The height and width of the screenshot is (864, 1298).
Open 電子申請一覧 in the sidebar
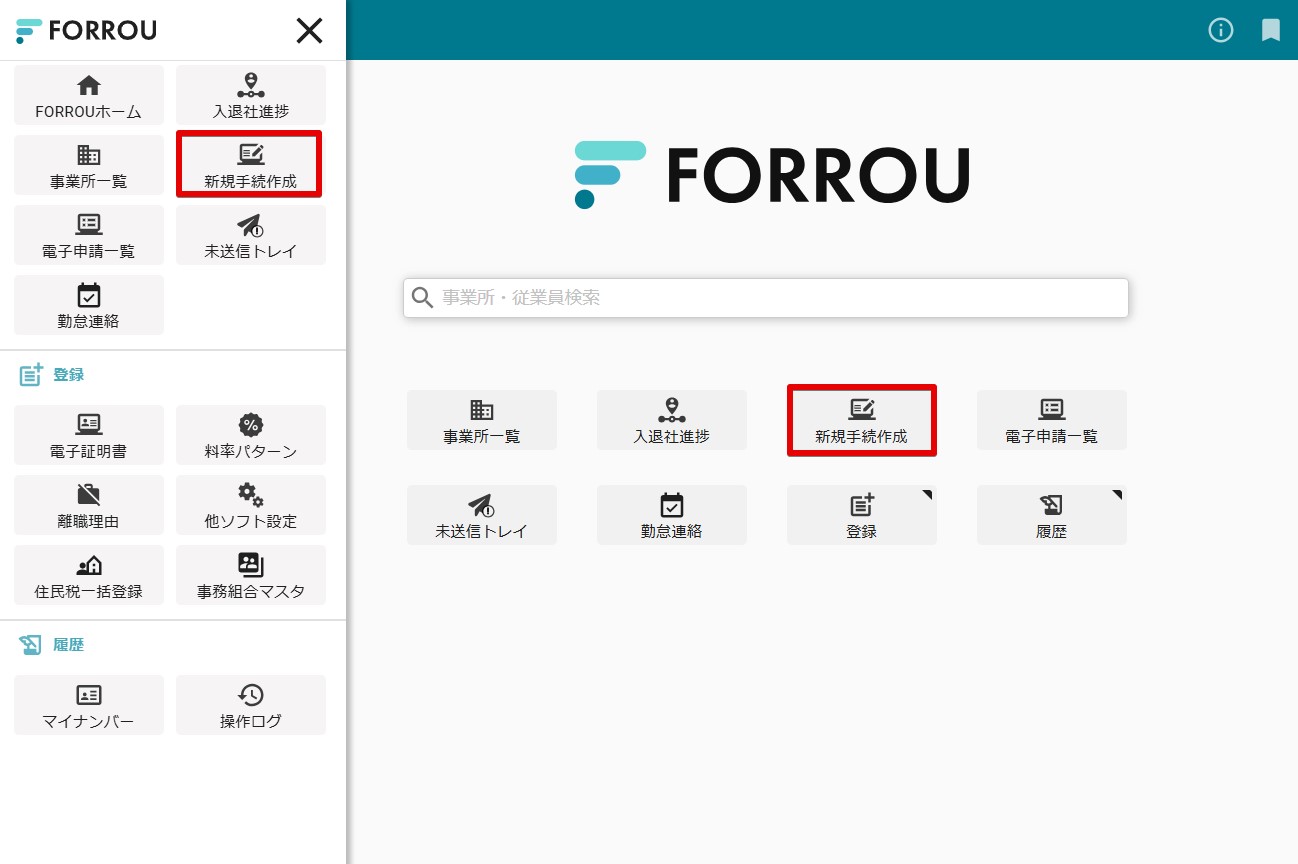point(89,235)
